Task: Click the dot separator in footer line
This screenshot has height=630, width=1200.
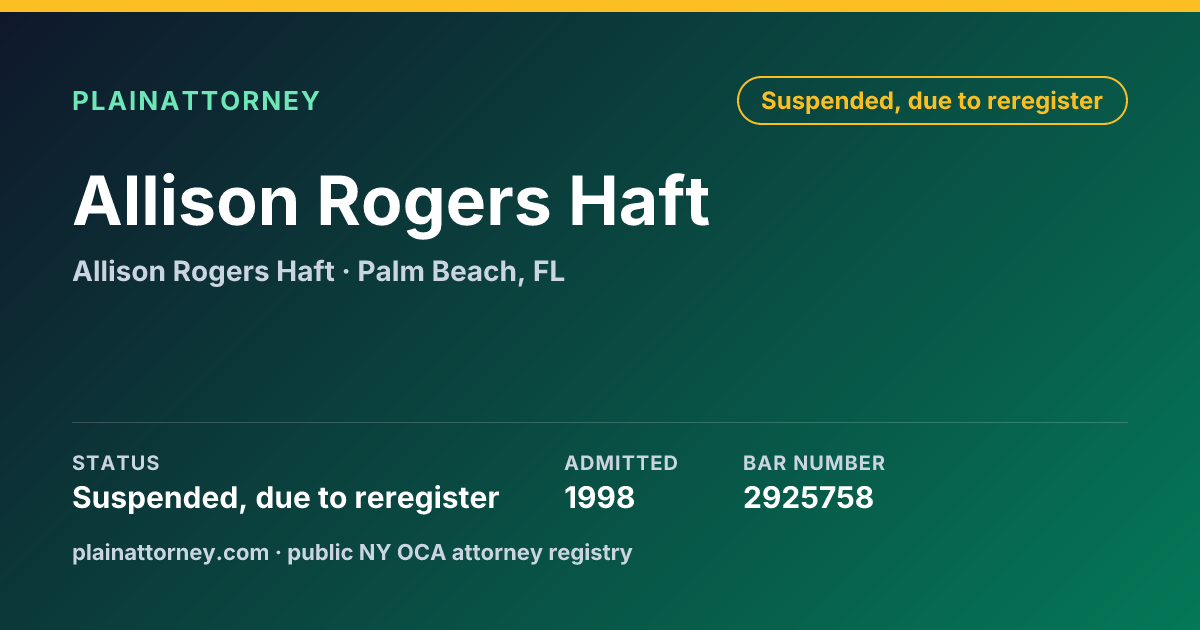Action: click(x=278, y=552)
